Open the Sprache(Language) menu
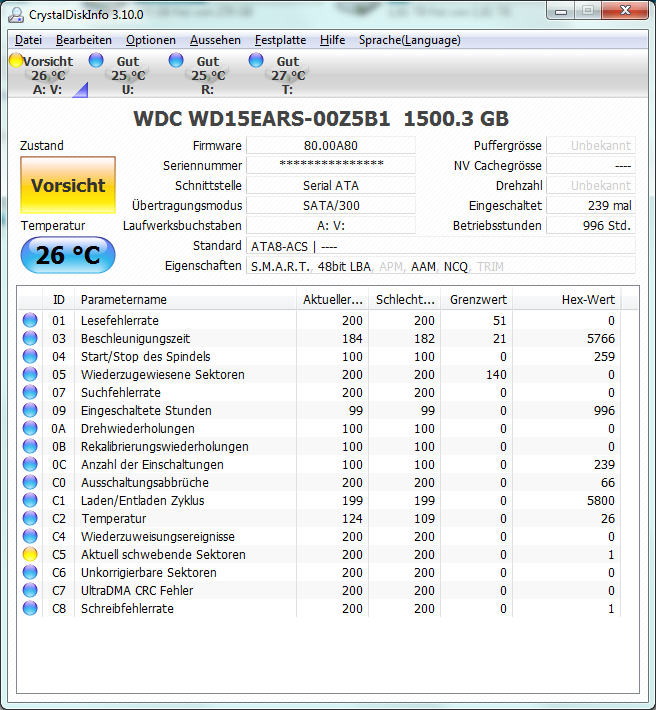The width and height of the screenshot is (656, 710). tap(410, 40)
